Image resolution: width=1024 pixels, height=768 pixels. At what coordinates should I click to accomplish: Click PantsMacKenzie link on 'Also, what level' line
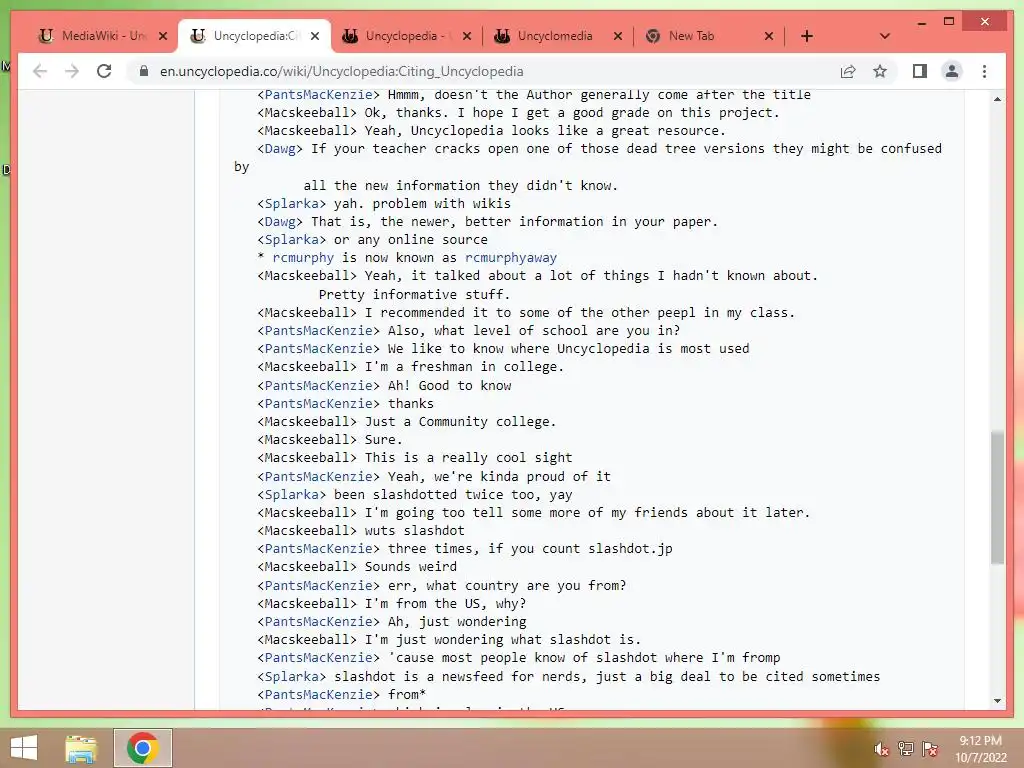tap(318, 330)
